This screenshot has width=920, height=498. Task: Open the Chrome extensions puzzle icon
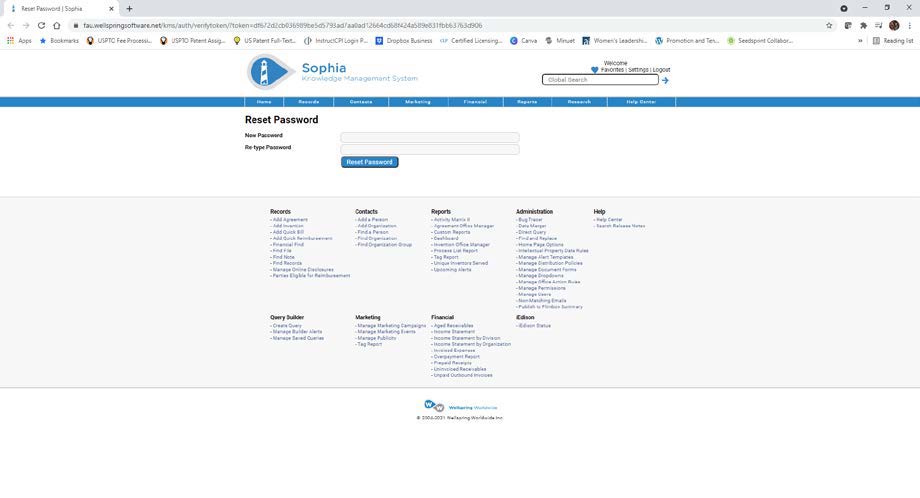[863, 25]
